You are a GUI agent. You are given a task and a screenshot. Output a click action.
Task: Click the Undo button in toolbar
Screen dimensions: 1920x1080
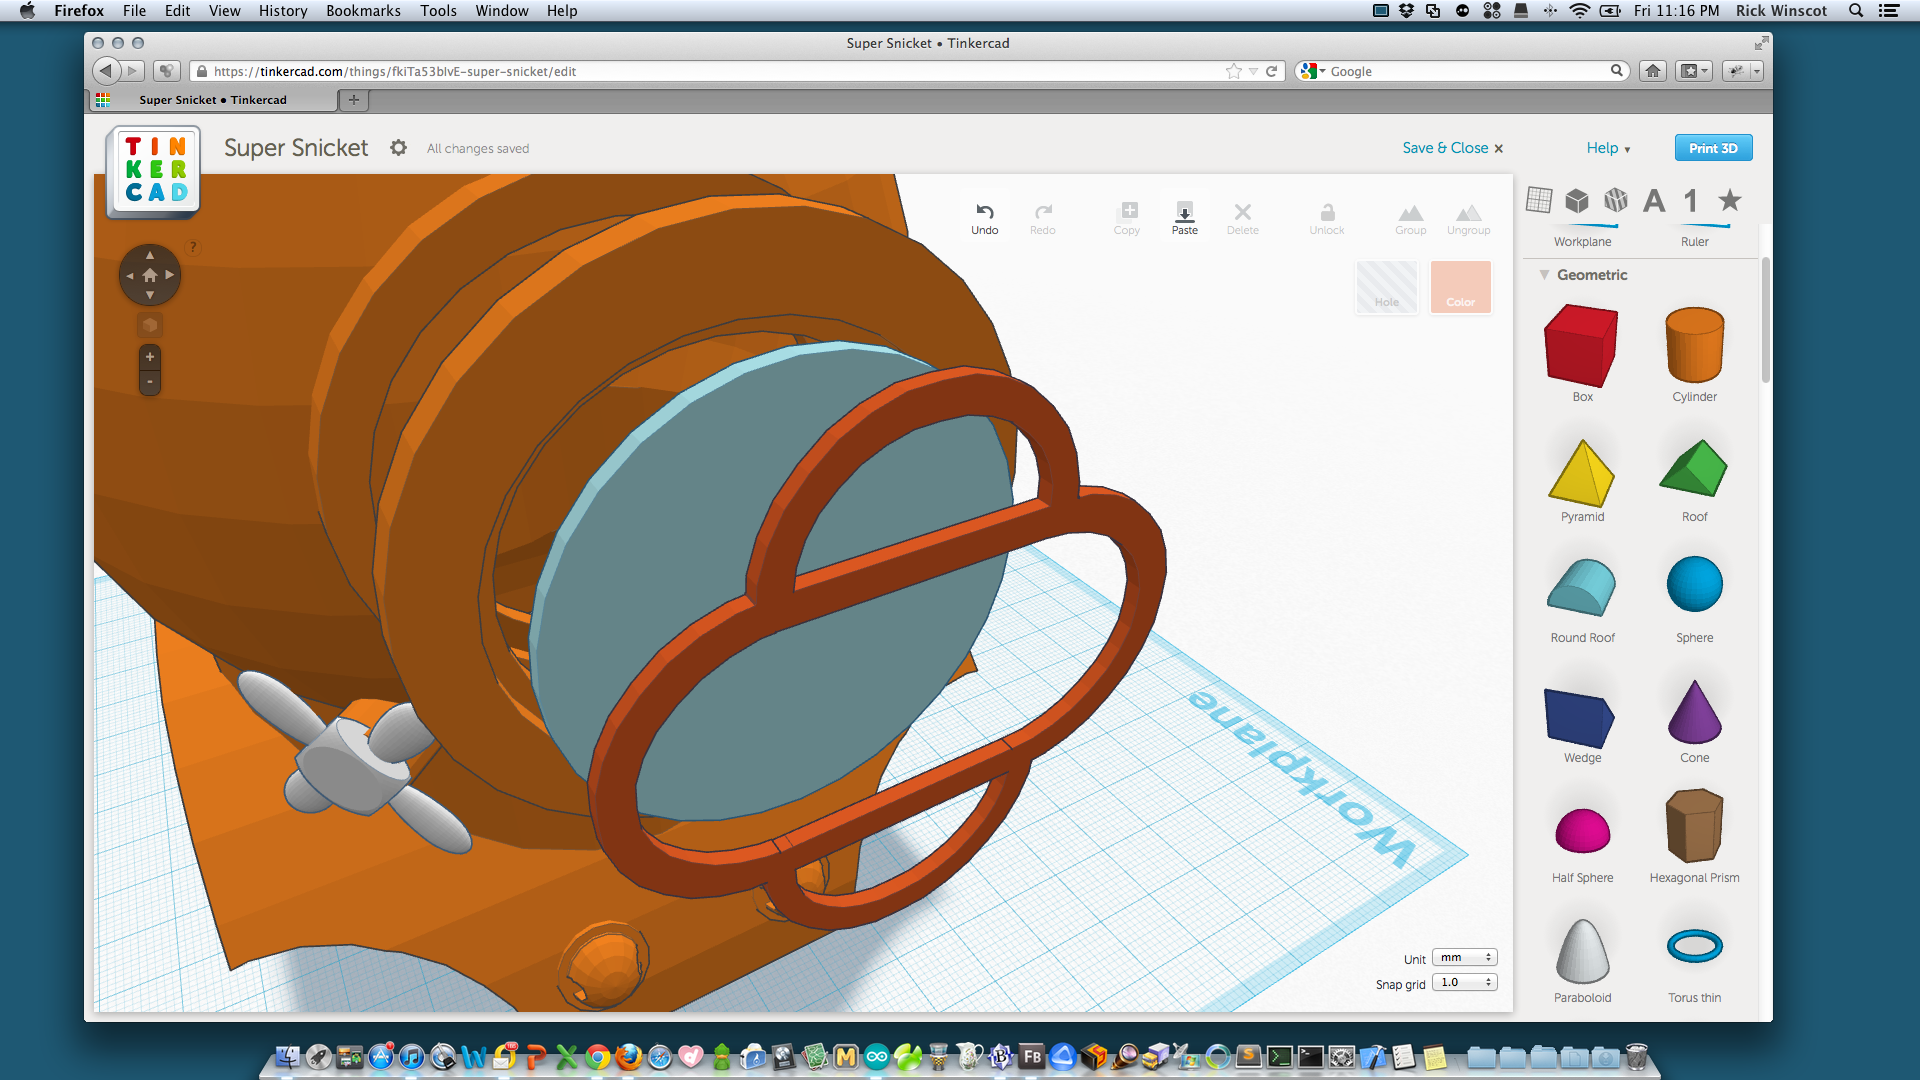[x=985, y=215]
